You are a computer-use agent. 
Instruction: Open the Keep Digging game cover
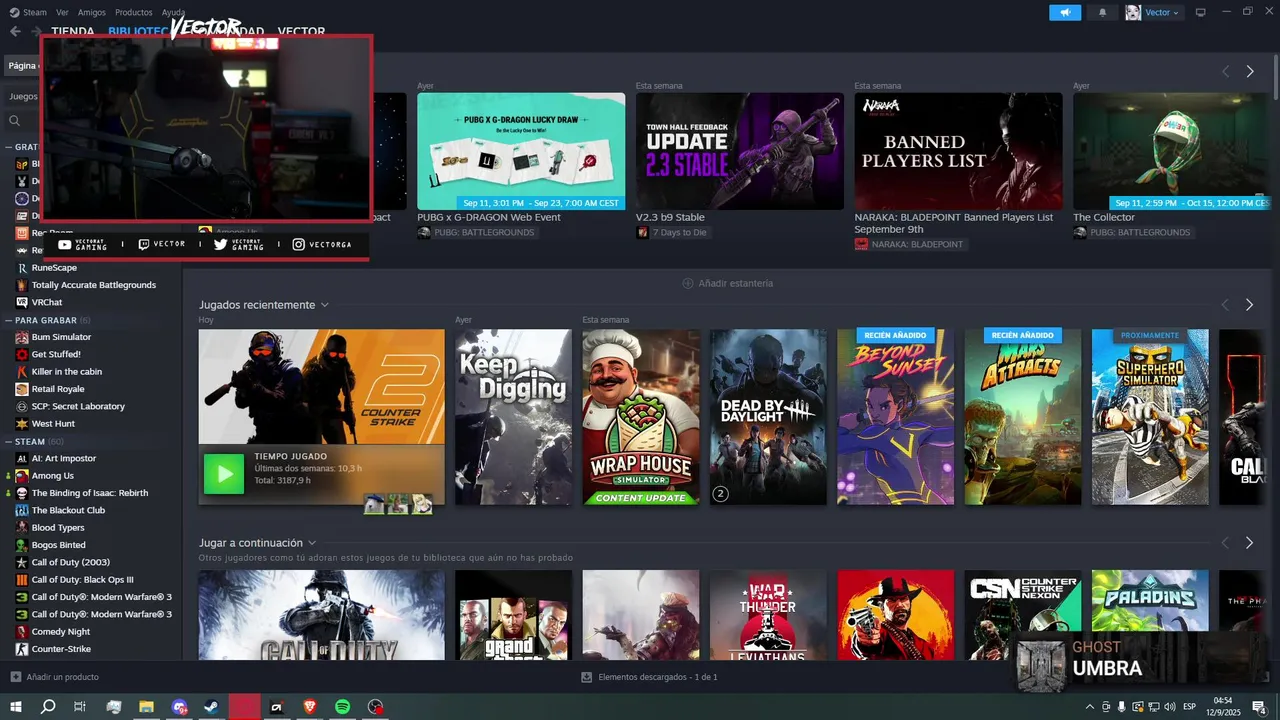[x=513, y=417]
